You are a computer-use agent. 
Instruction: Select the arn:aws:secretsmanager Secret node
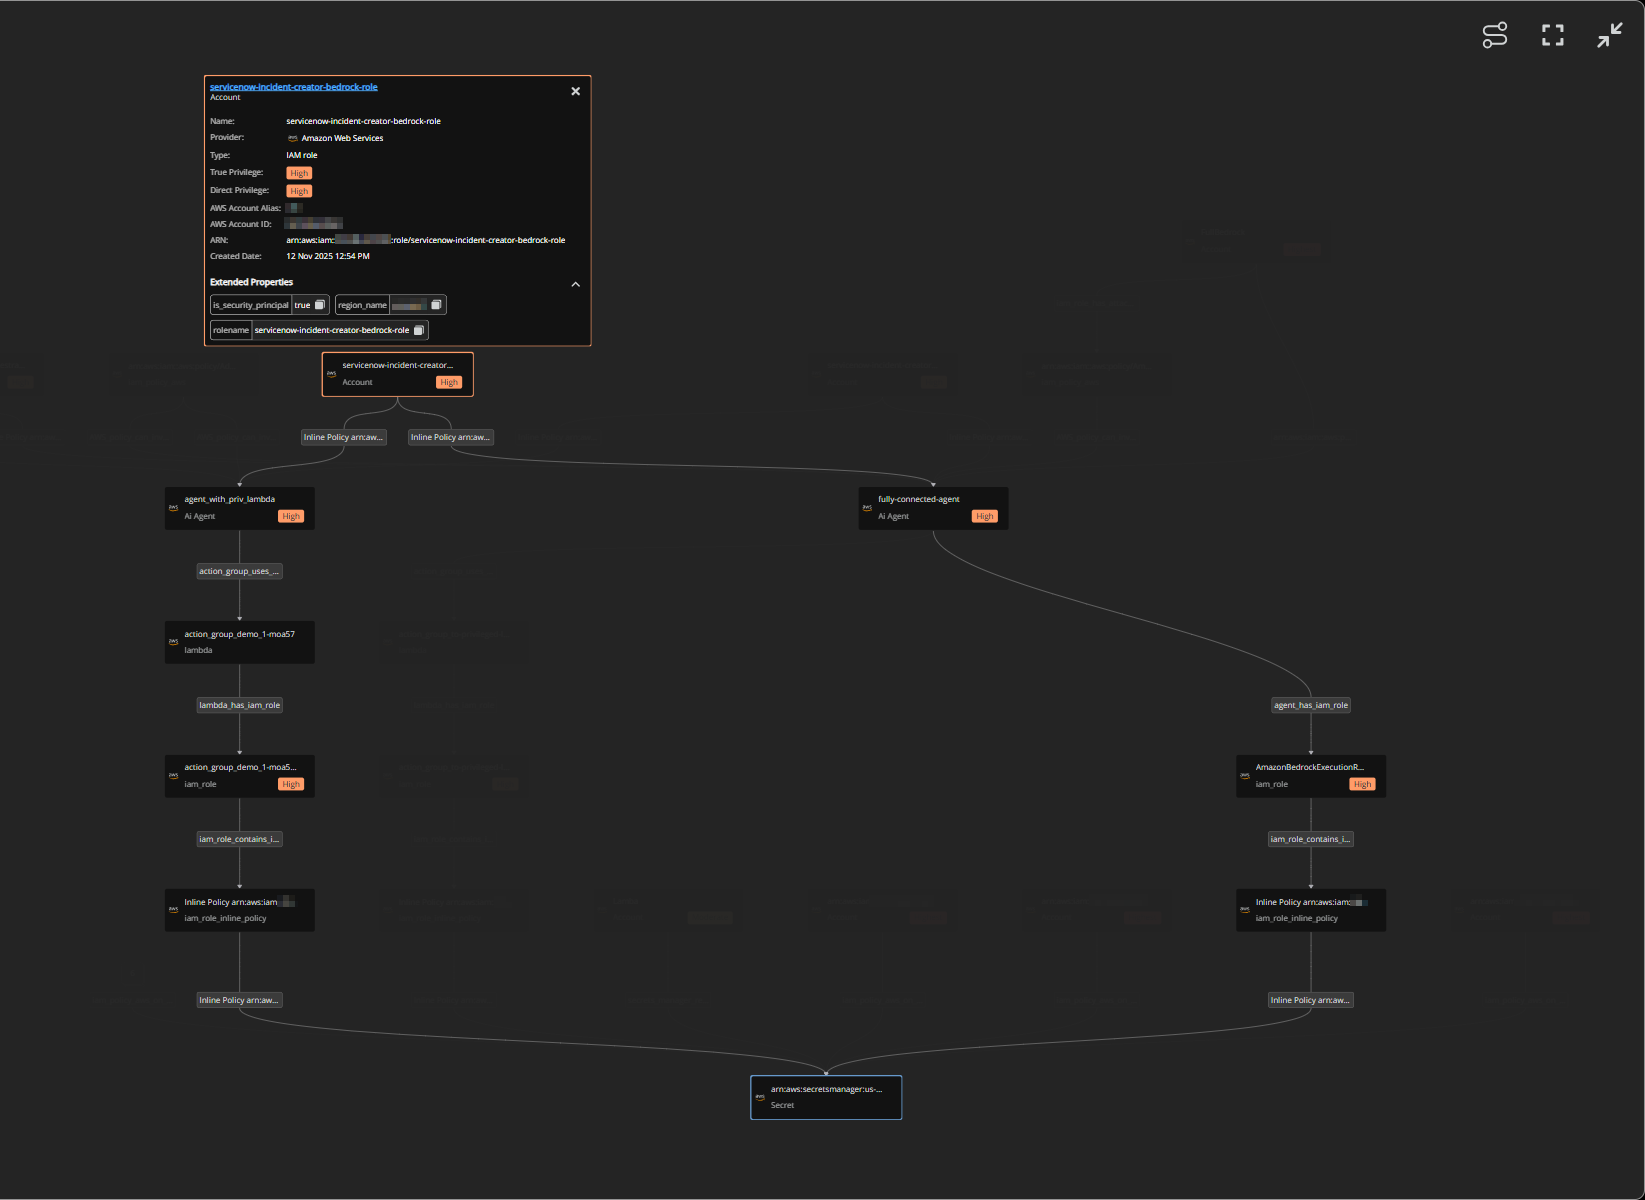pos(826,1097)
